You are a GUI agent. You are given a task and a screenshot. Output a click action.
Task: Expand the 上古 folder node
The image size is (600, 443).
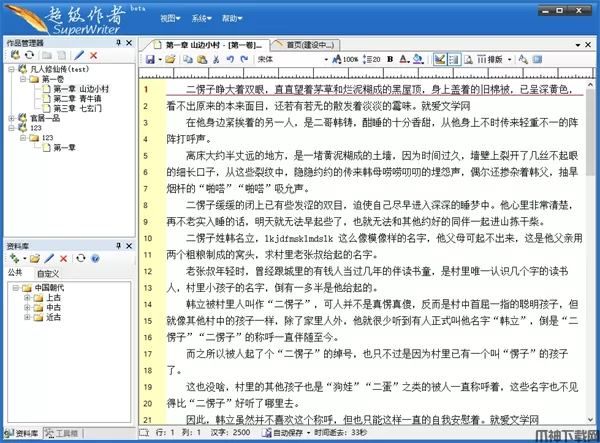click(x=27, y=298)
